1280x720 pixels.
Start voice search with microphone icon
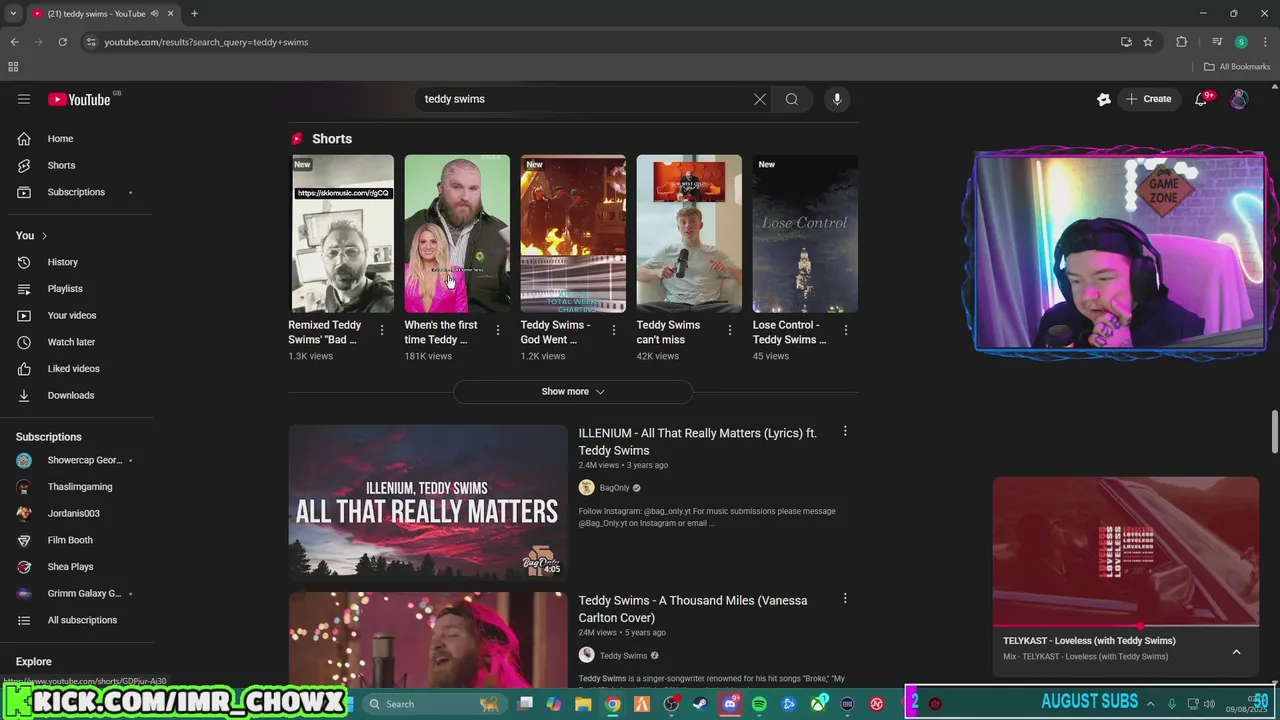click(837, 99)
